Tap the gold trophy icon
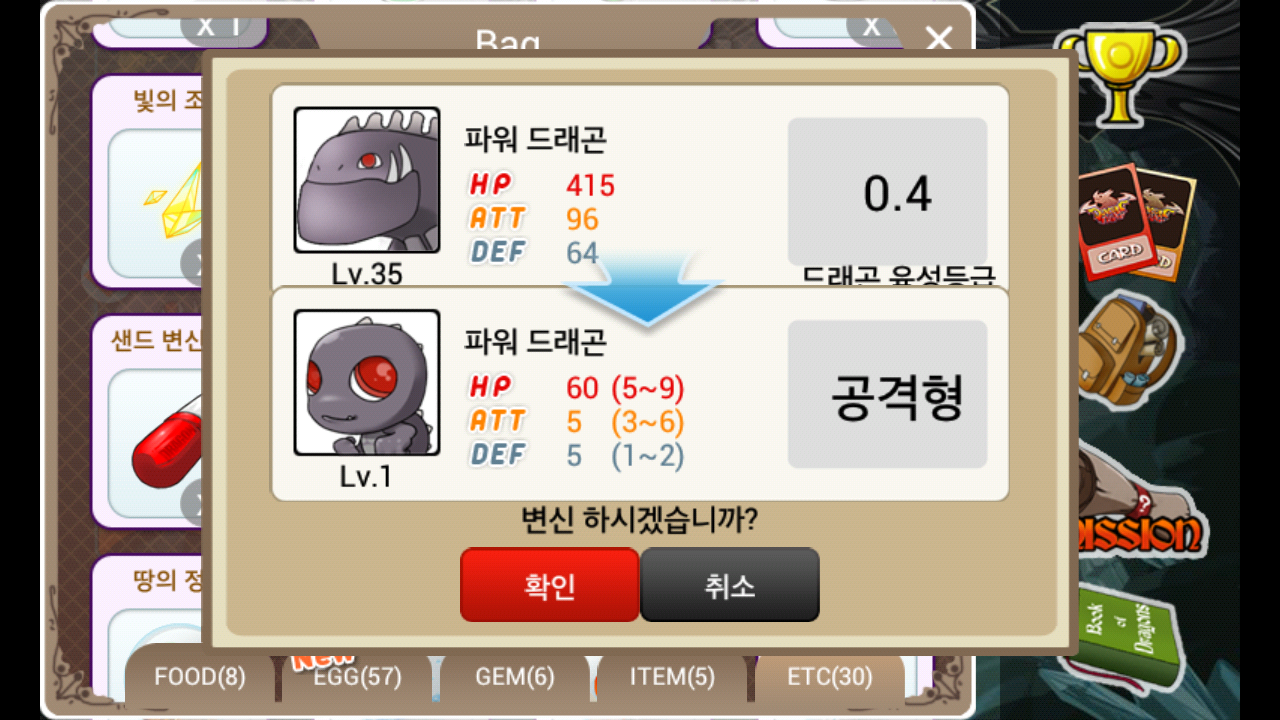The width and height of the screenshot is (1280, 720). (1121, 75)
